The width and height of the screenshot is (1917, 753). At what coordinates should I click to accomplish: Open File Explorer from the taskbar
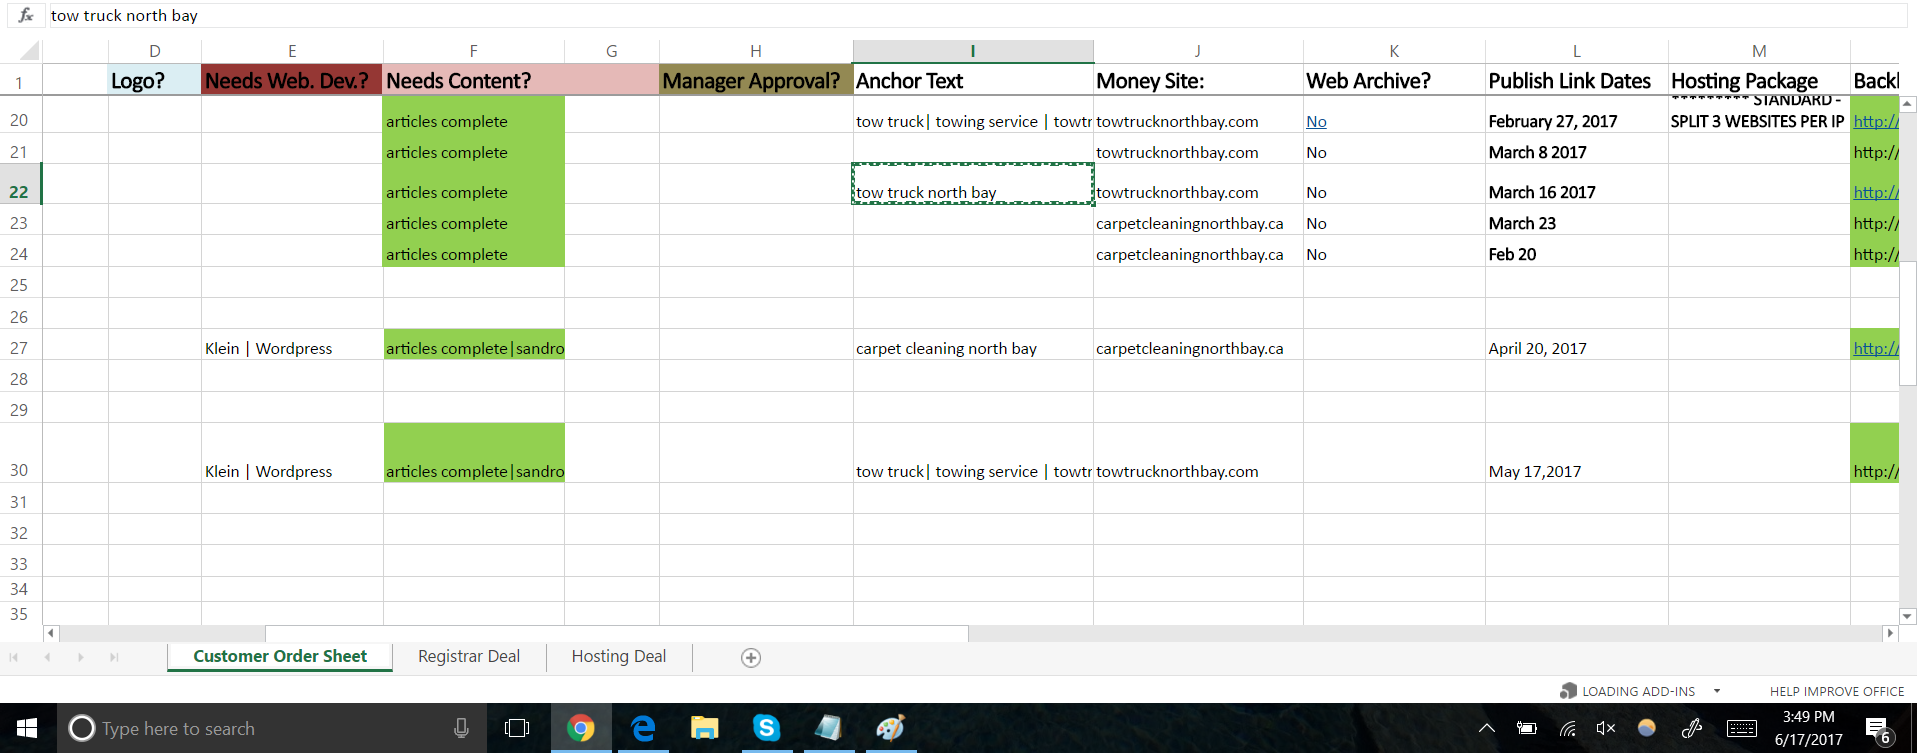click(704, 728)
